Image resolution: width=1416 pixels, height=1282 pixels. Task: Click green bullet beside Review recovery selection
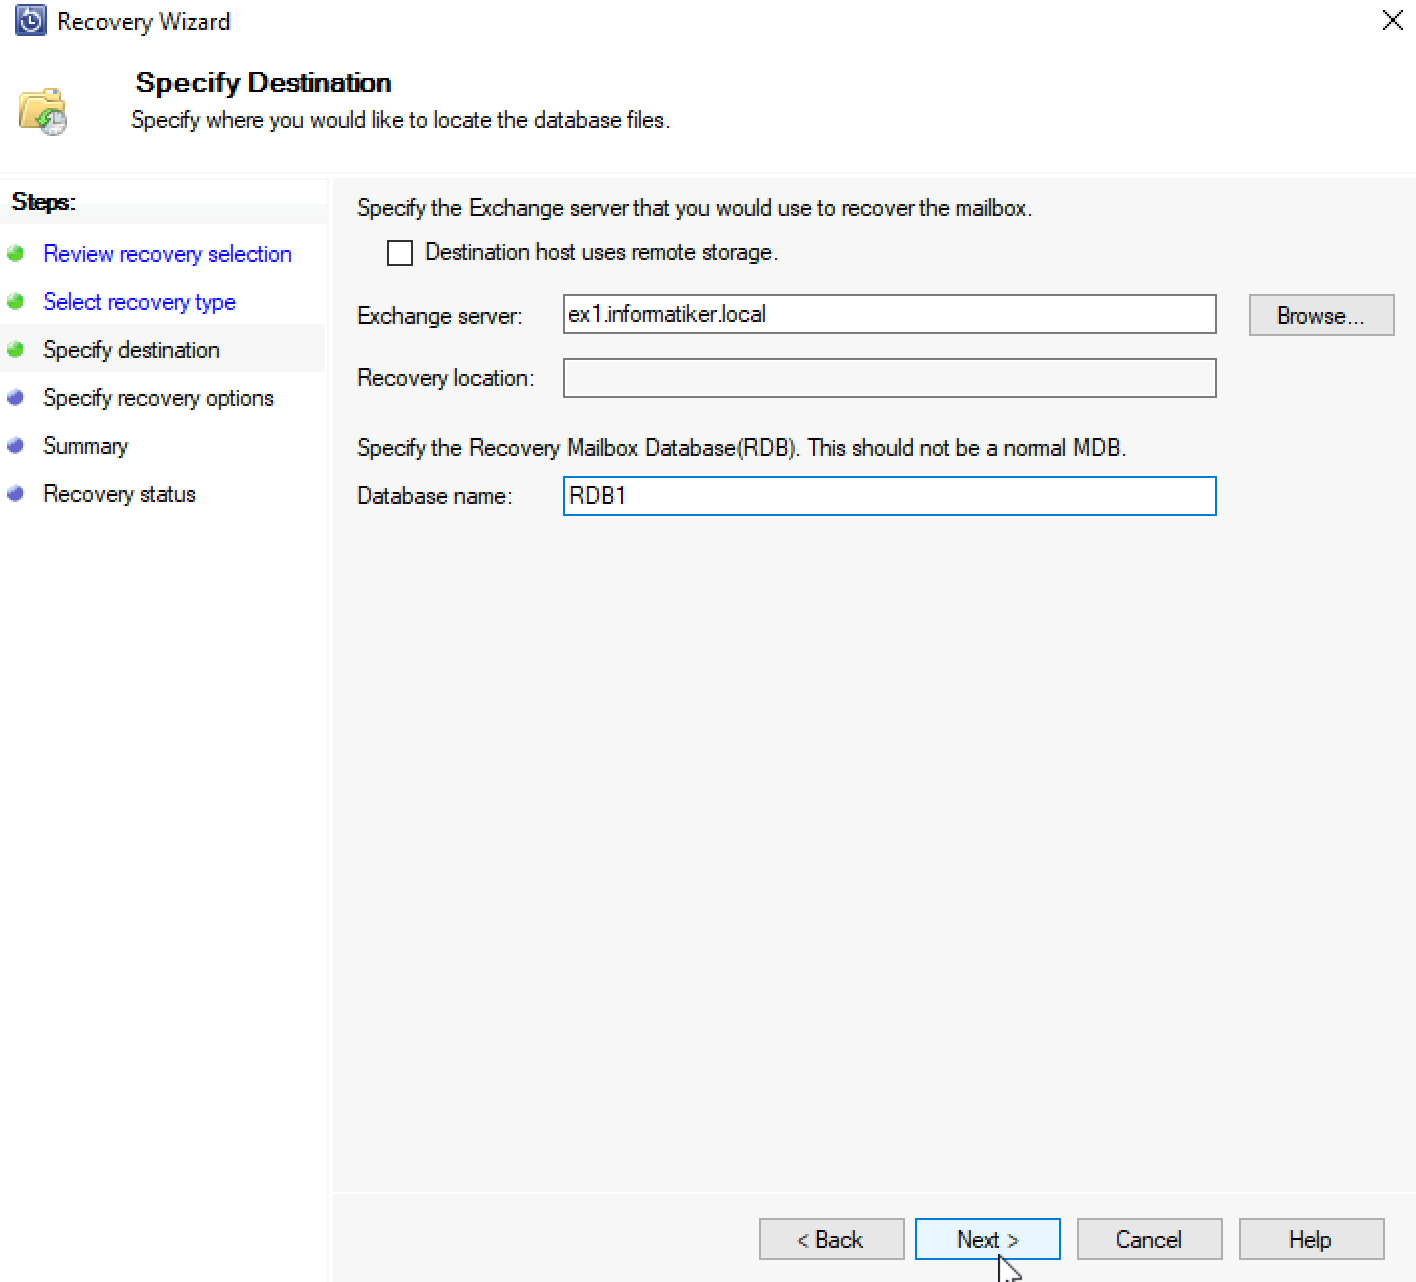pyautogui.click(x=15, y=253)
